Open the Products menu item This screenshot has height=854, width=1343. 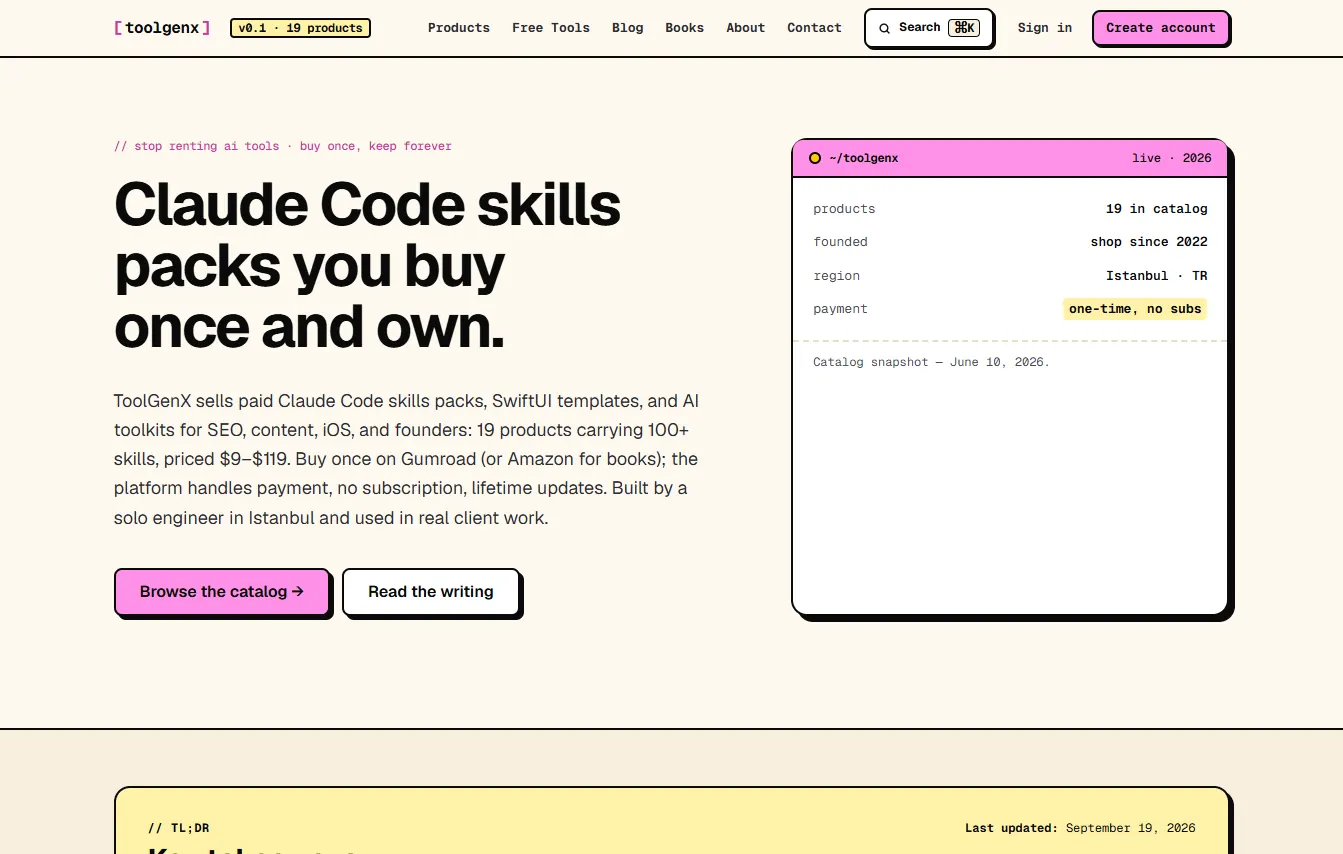(x=459, y=28)
